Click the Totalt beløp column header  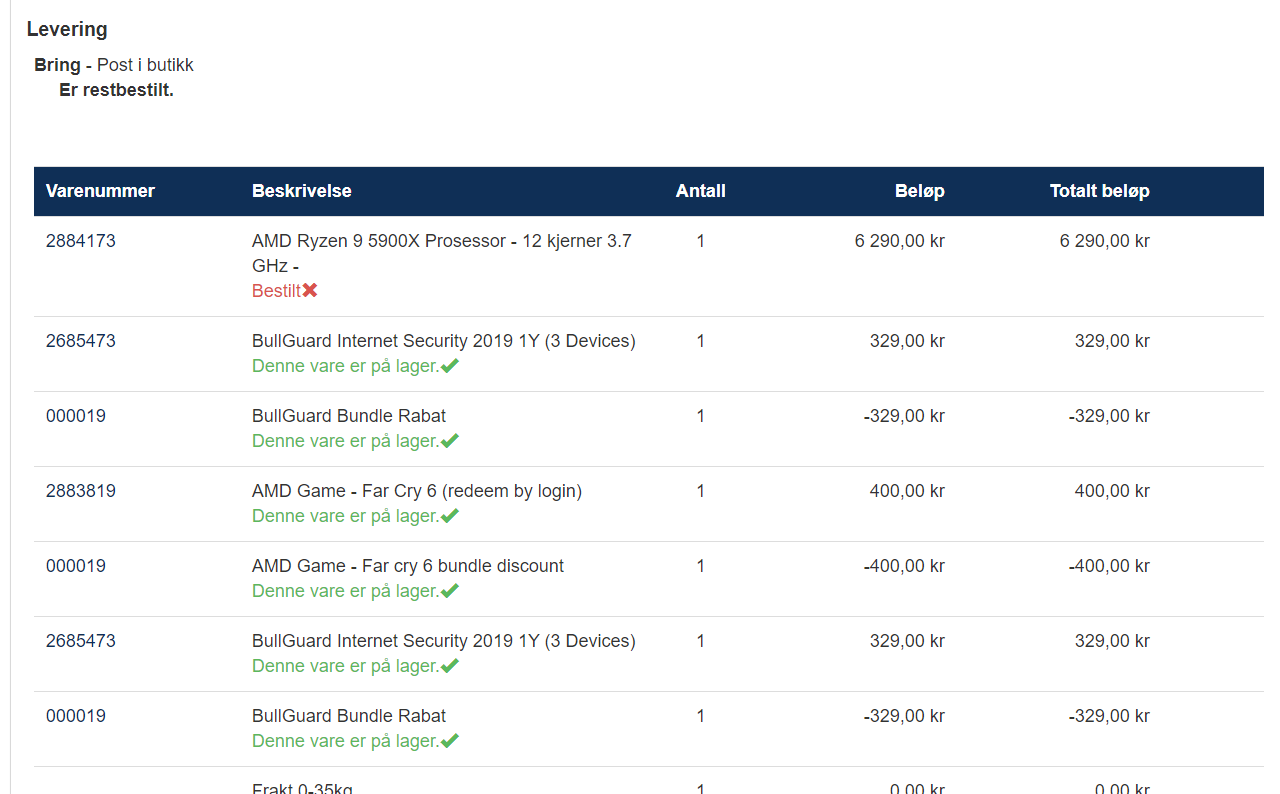pos(1100,191)
